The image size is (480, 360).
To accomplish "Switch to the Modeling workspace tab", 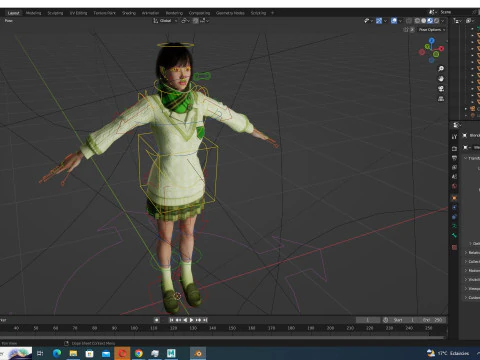I will coord(33,13).
